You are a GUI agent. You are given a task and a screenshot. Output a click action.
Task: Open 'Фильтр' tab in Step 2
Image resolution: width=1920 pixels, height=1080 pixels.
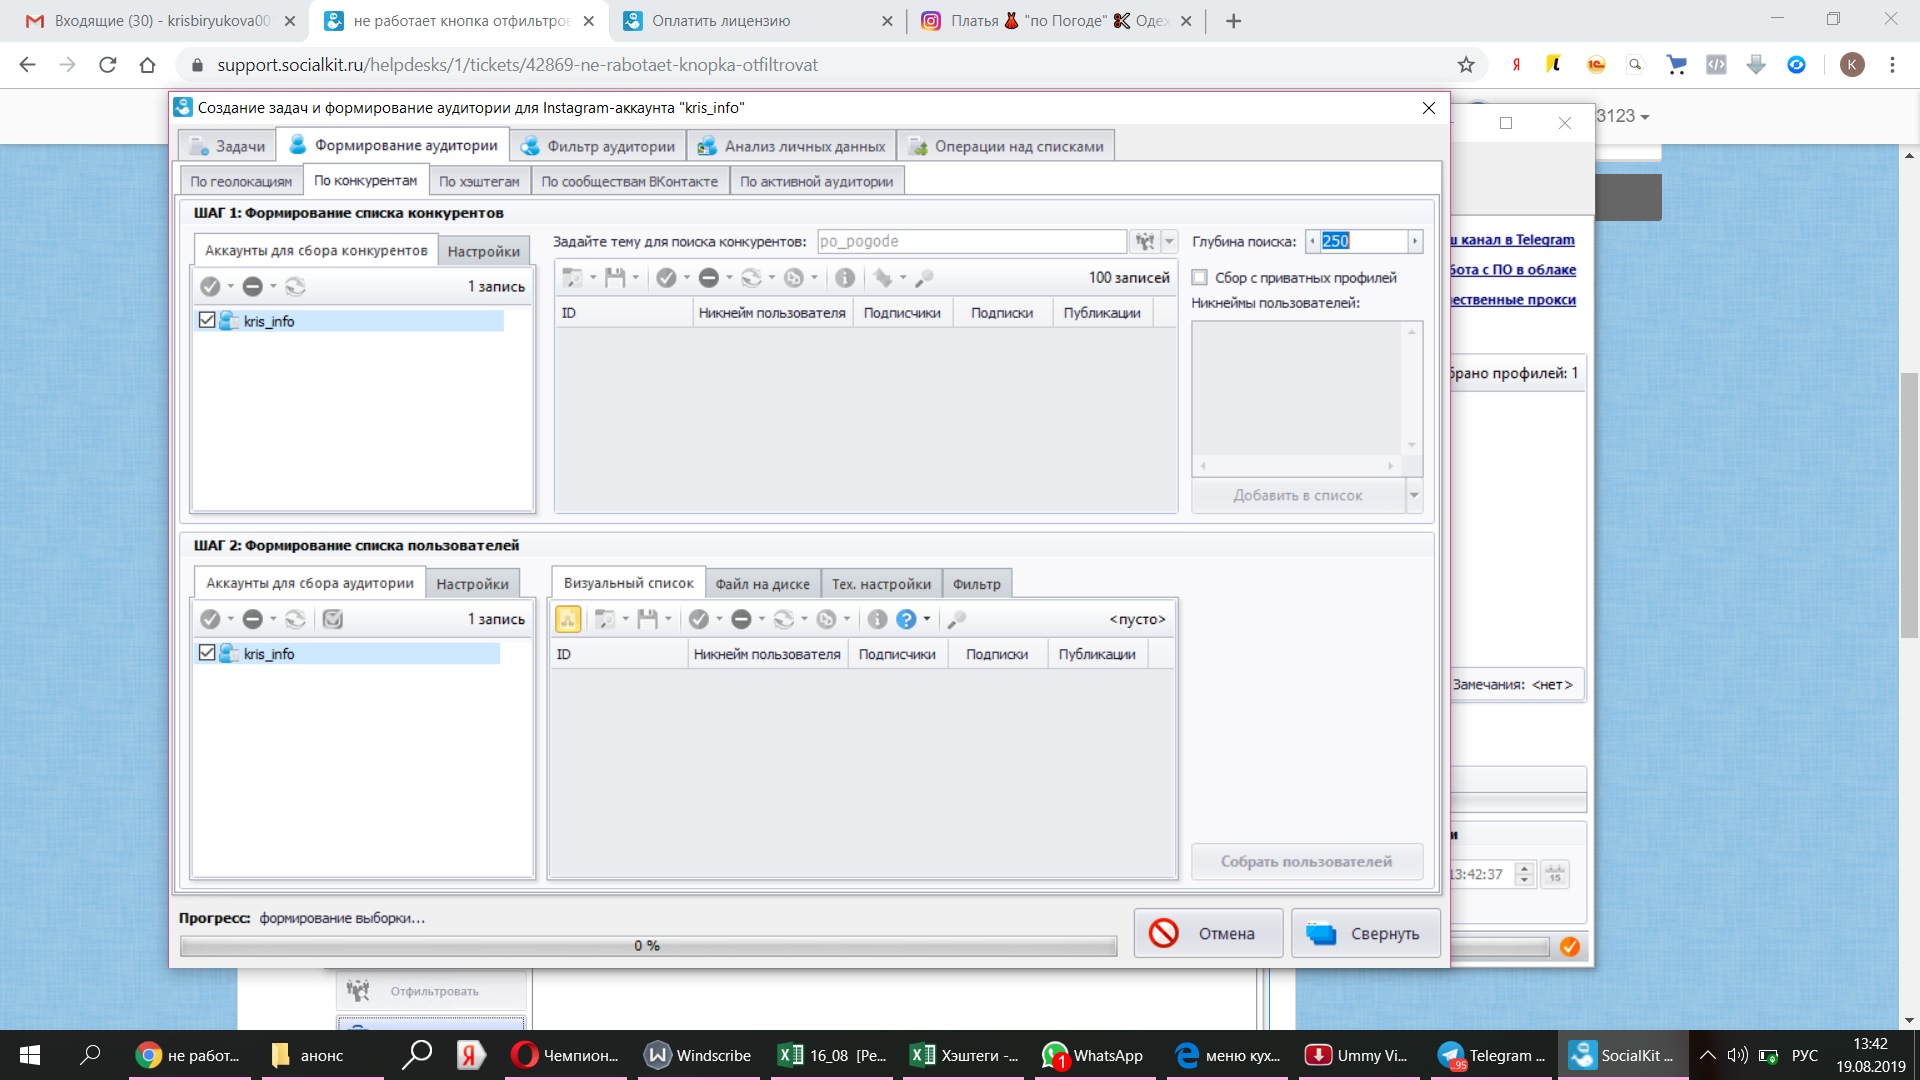(977, 584)
